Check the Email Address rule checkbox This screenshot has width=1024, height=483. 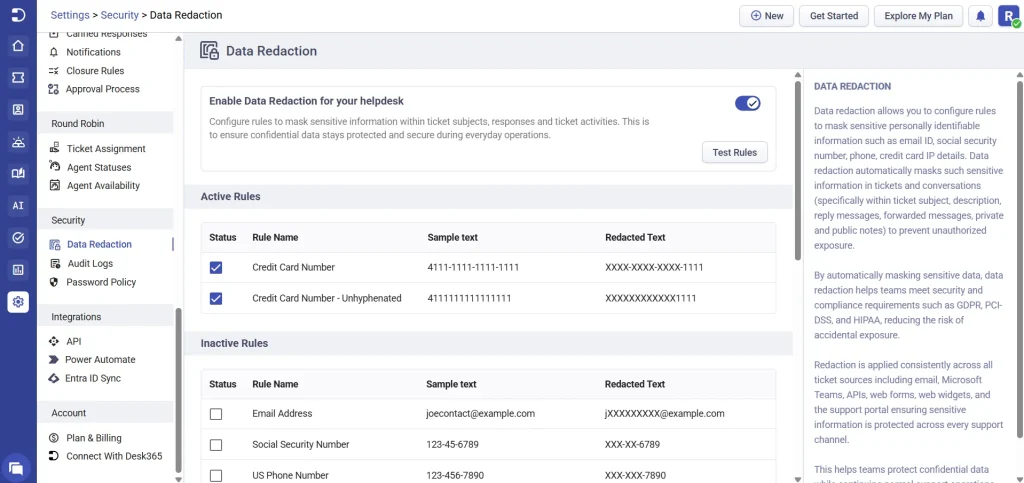tap(216, 414)
